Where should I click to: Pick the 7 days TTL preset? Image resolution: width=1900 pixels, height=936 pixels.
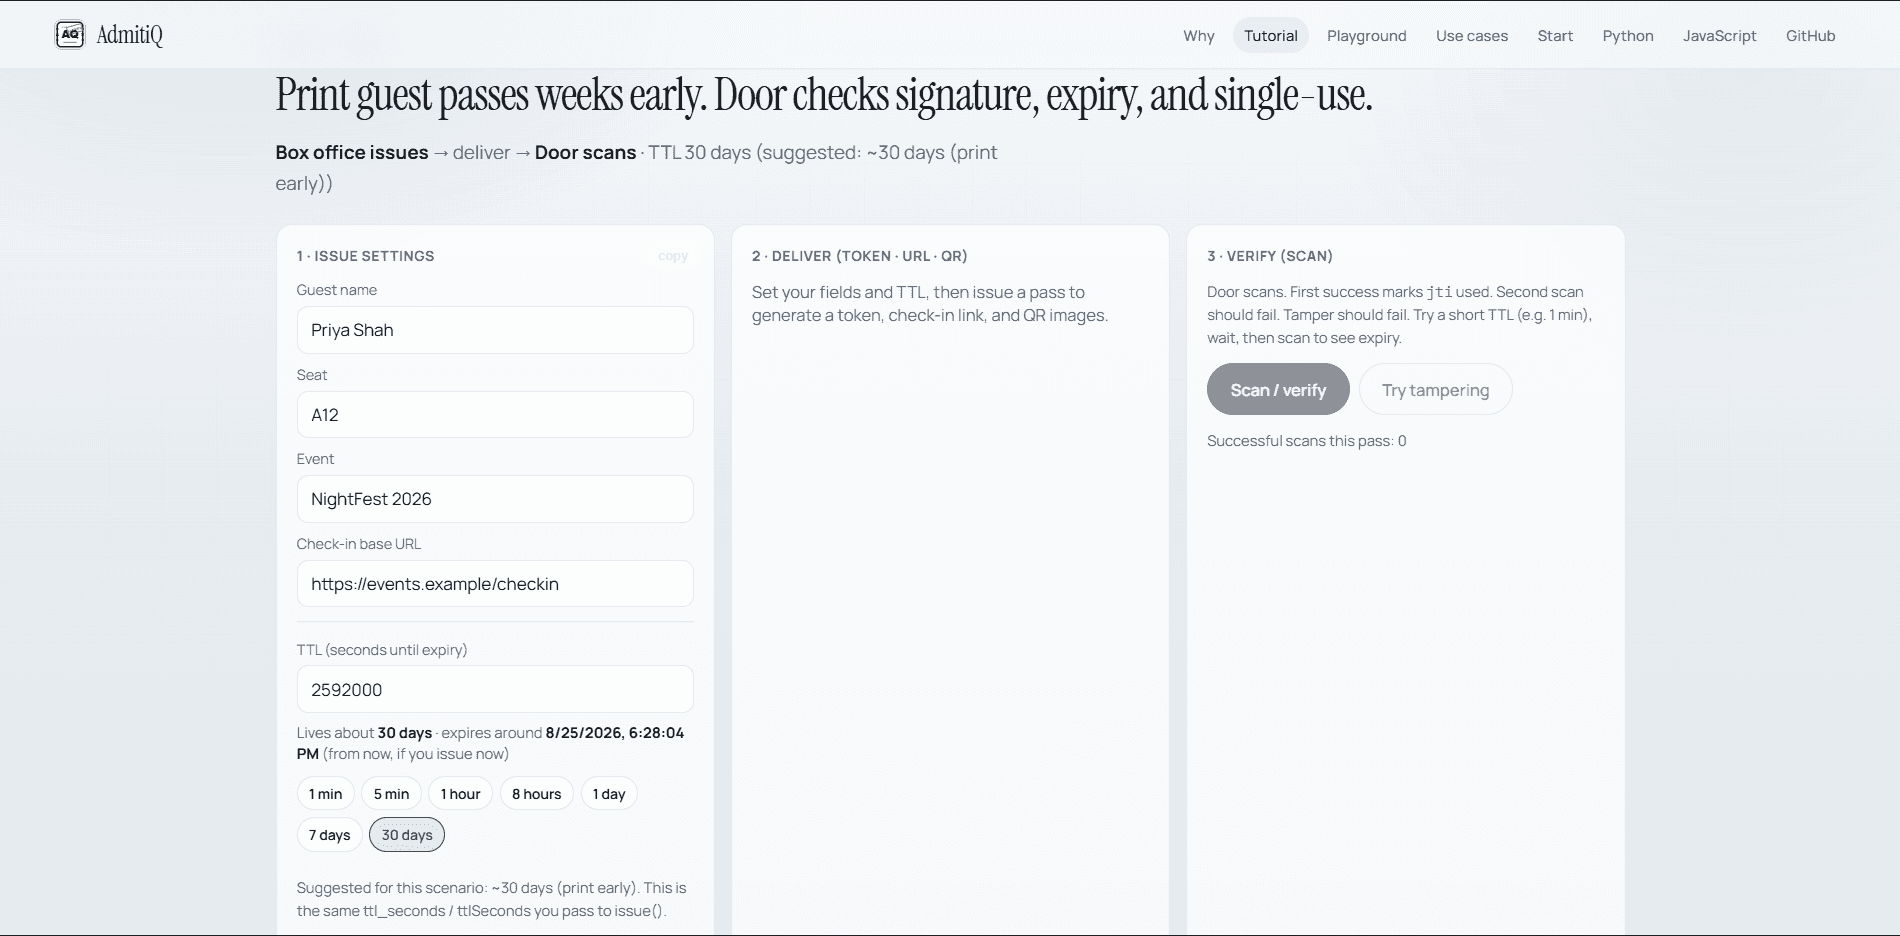tap(329, 835)
